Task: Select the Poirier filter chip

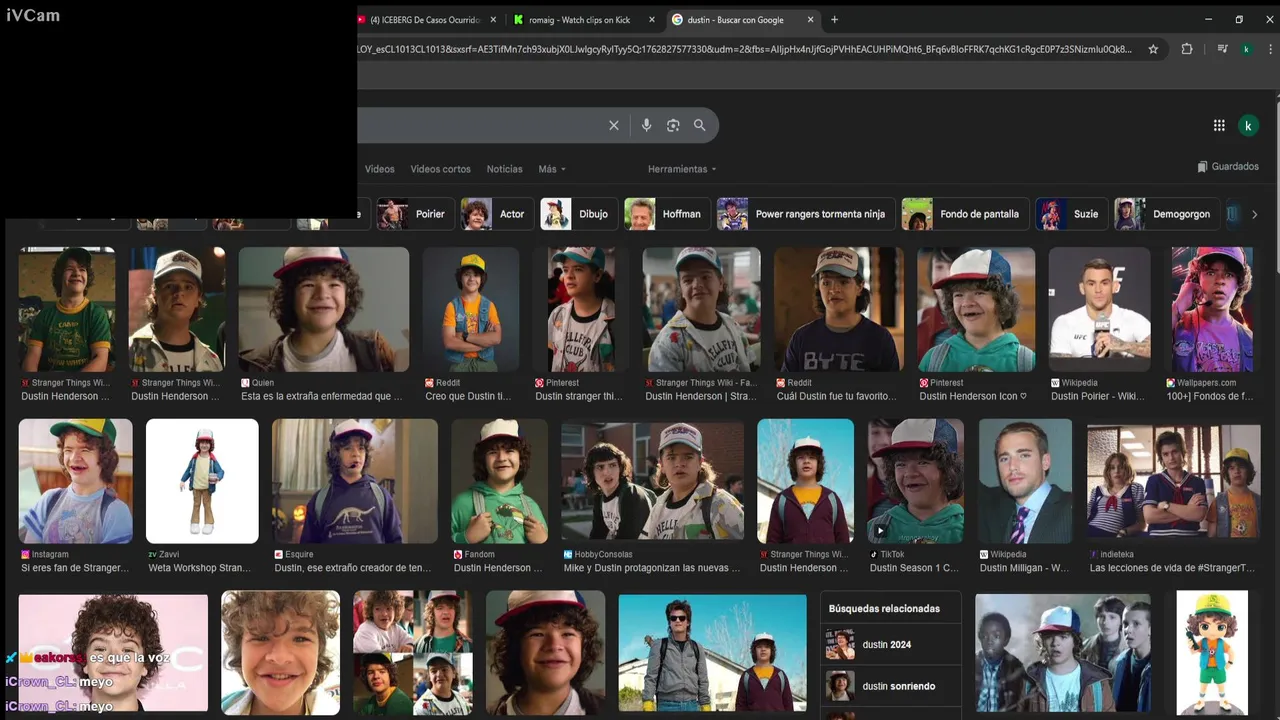Action: [415, 214]
